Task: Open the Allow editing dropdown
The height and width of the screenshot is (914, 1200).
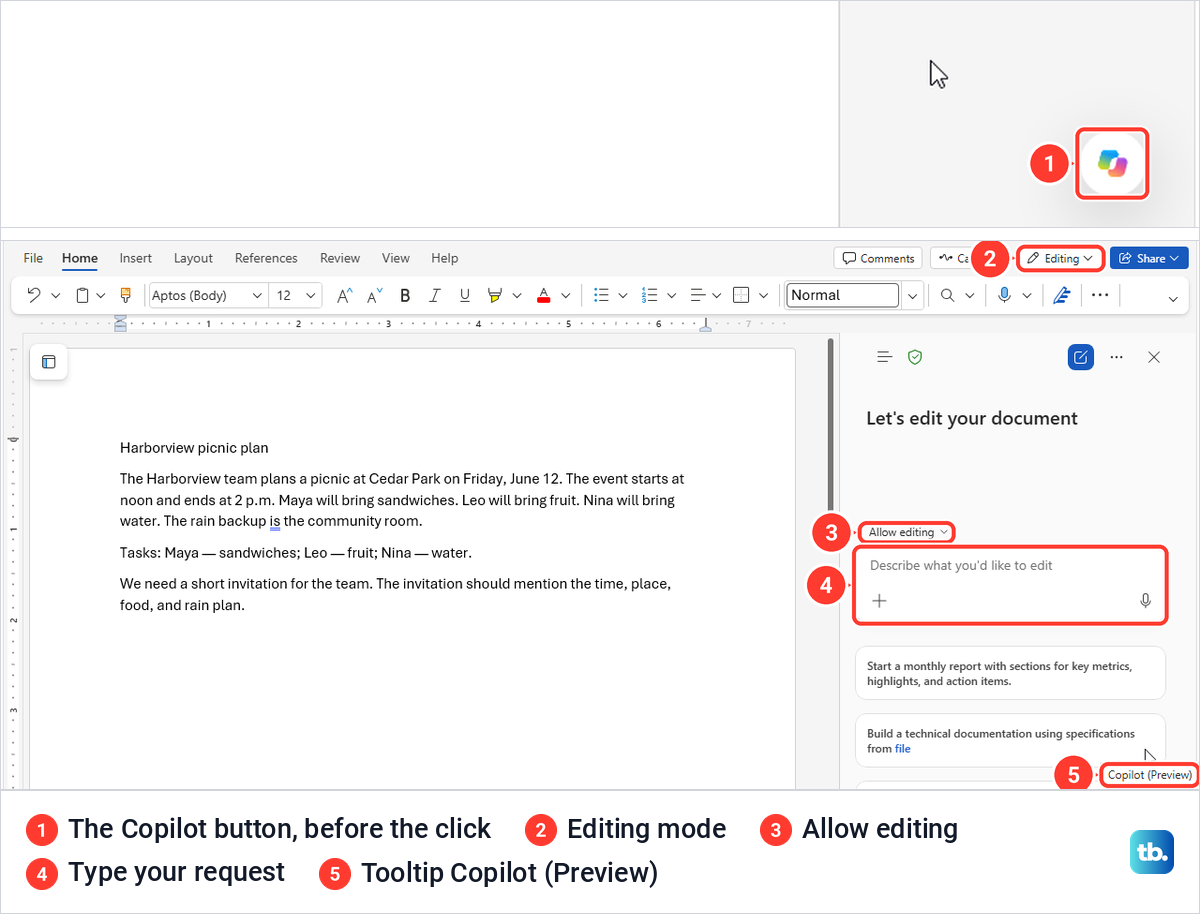Action: [x=908, y=532]
